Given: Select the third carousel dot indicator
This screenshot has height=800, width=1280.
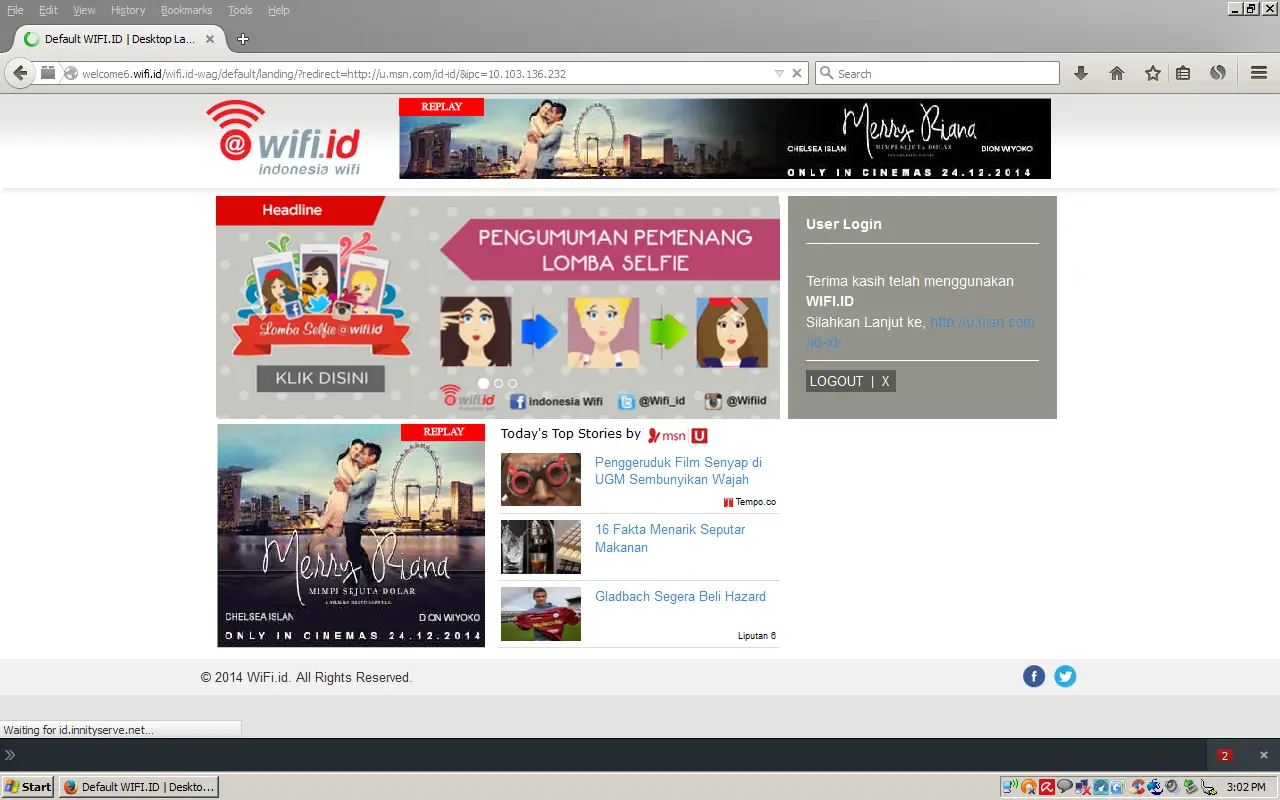Looking at the screenshot, I should pos(512,383).
